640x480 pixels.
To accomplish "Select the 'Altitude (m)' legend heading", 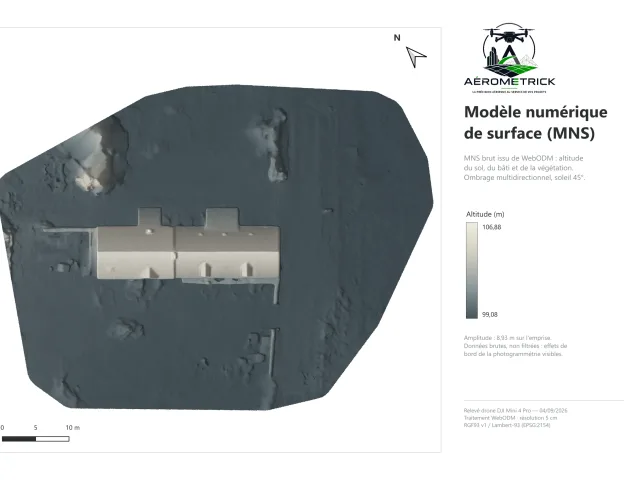I will 485,214.
